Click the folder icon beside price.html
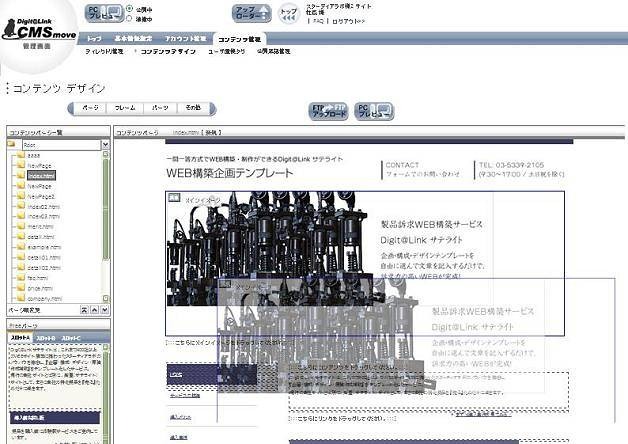The image size is (628, 444). click(x=21, y=287)
